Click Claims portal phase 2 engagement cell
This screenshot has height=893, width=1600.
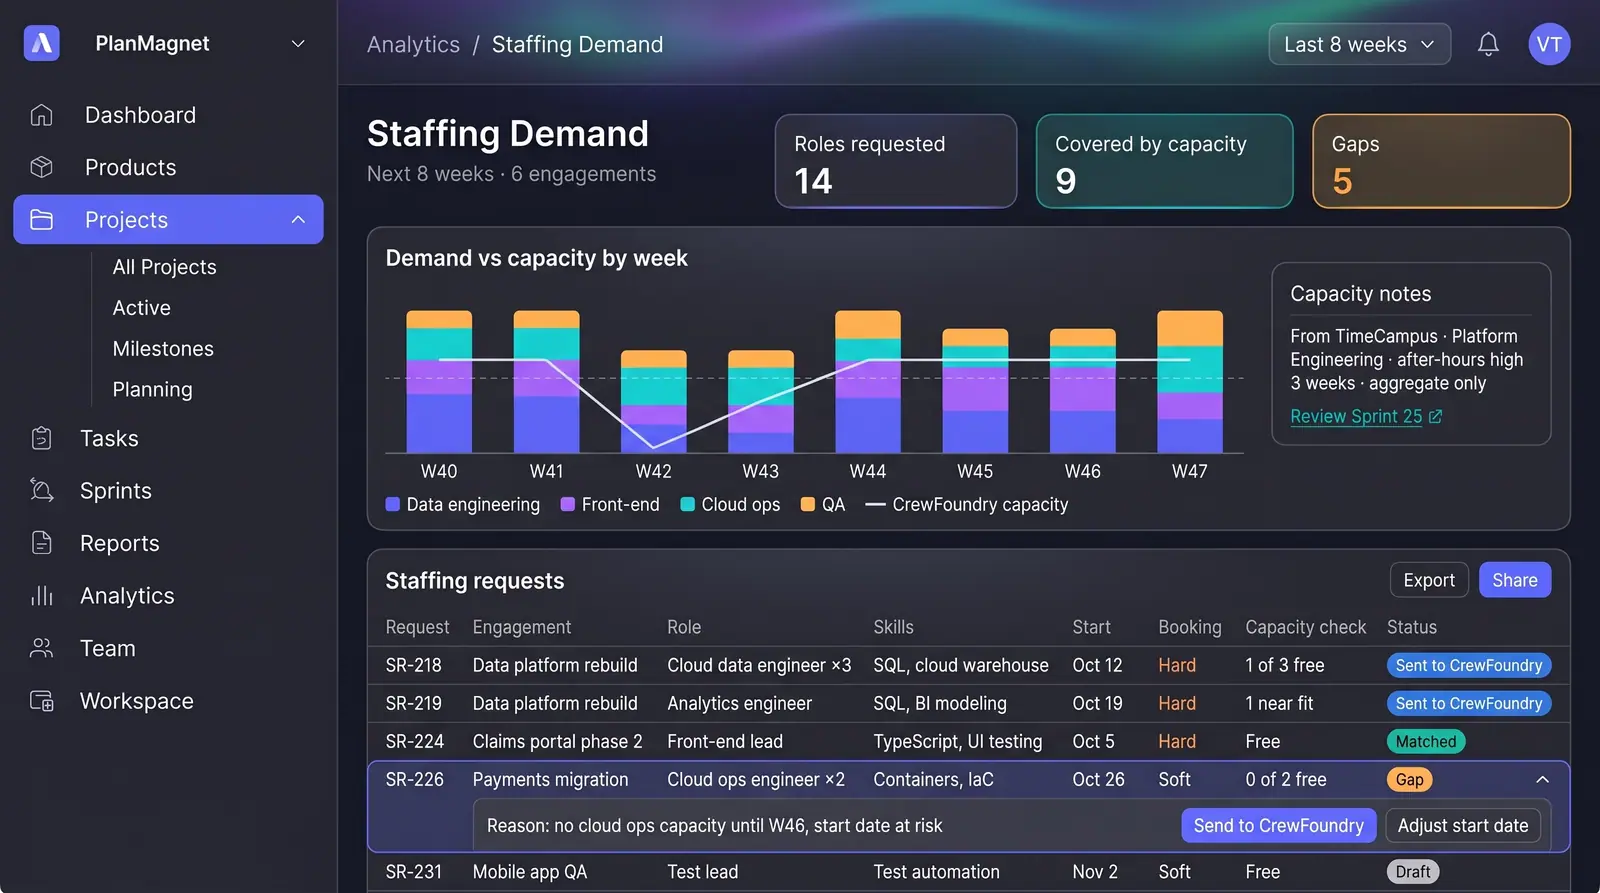557,742
